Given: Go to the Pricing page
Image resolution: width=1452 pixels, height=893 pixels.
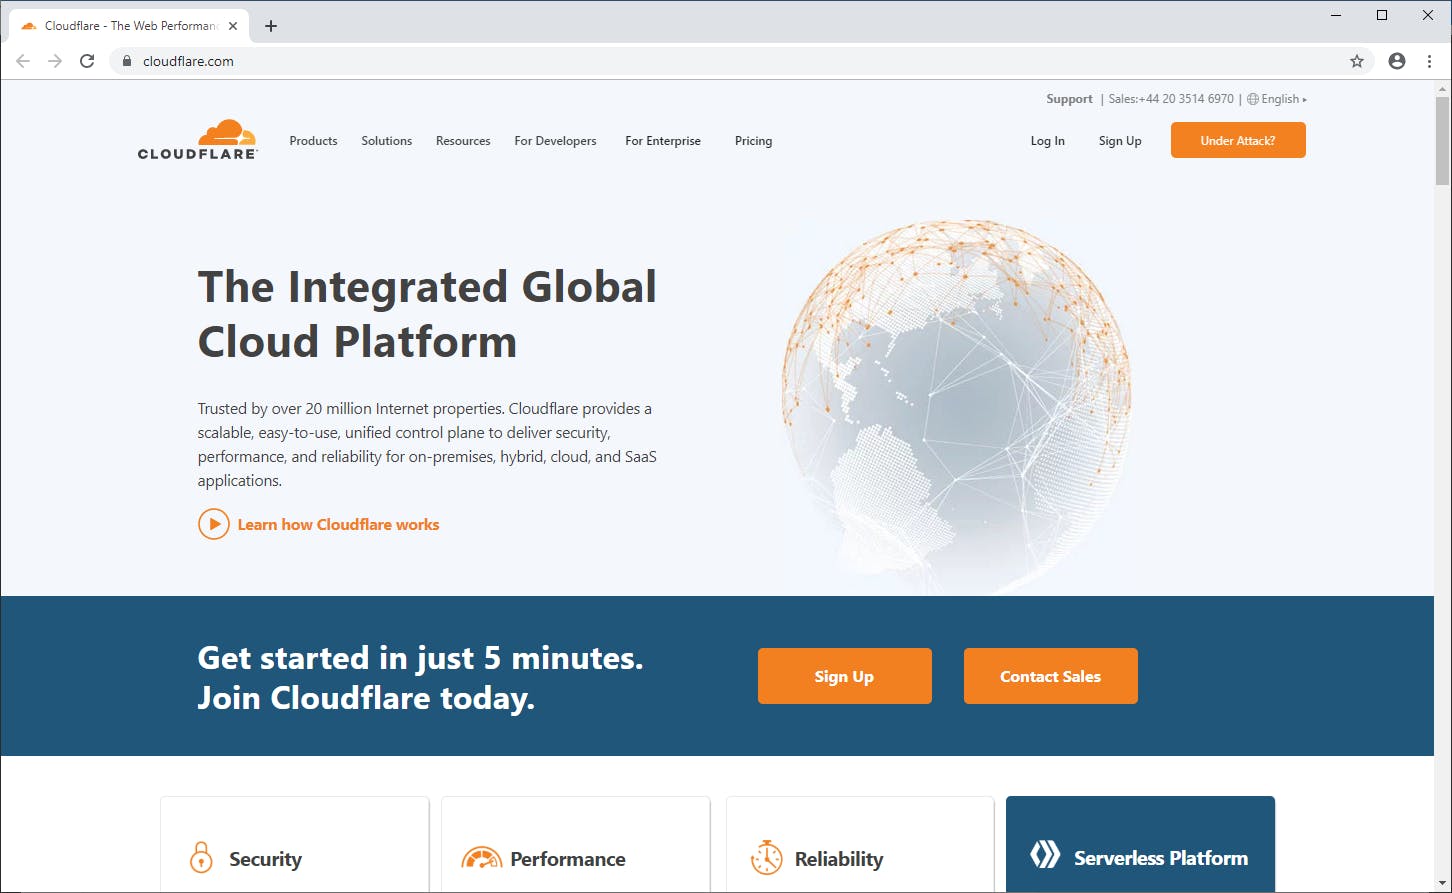Looking at the screenshot, I should coord(753,141).
